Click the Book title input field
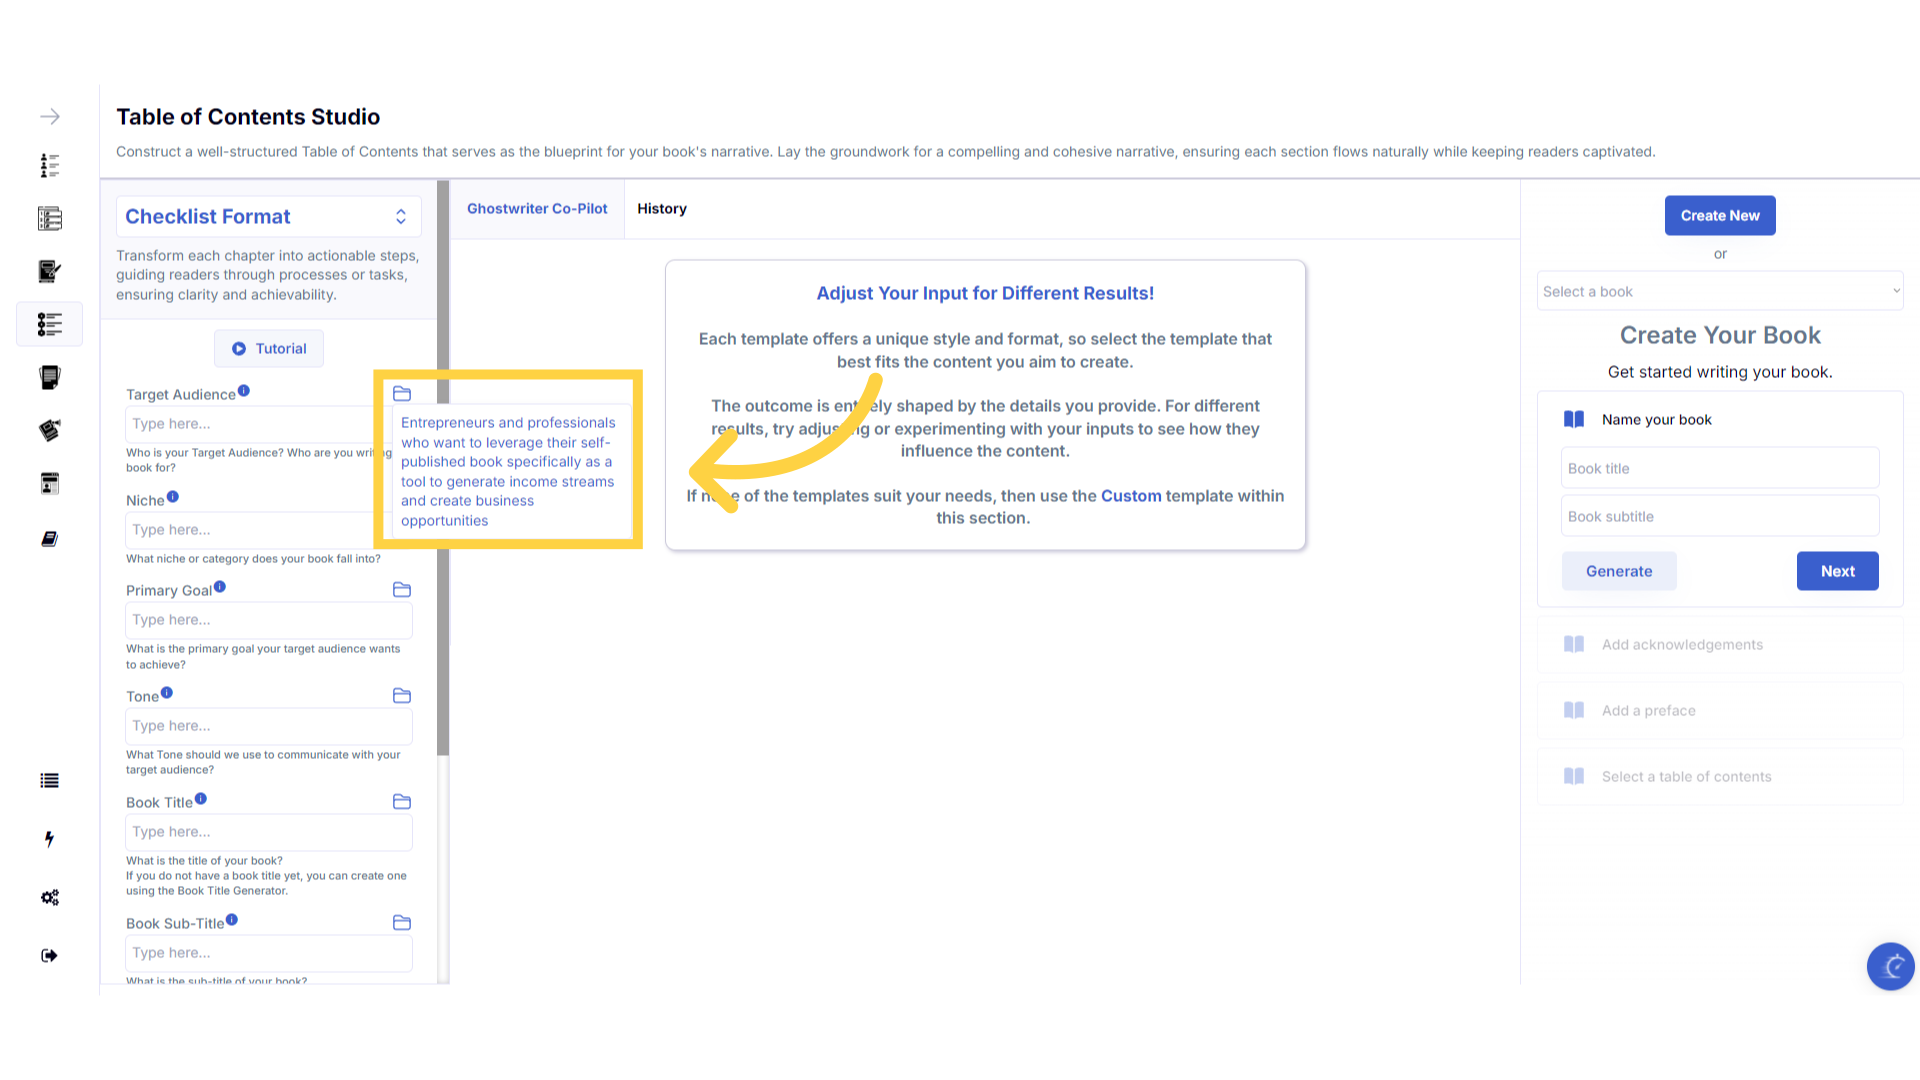The width and height of the screenshot is (1920, 1080). coord(1719,469)
